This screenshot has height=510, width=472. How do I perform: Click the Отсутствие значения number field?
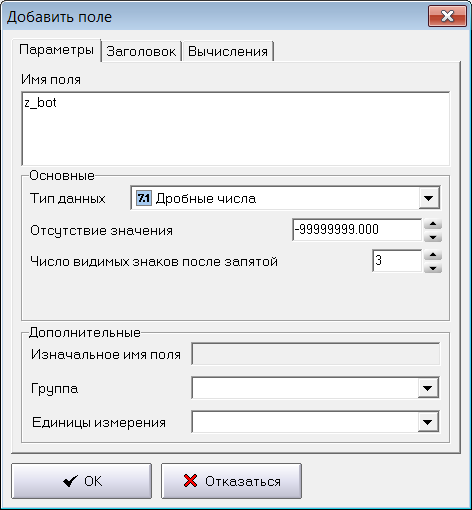click(357, 230)
